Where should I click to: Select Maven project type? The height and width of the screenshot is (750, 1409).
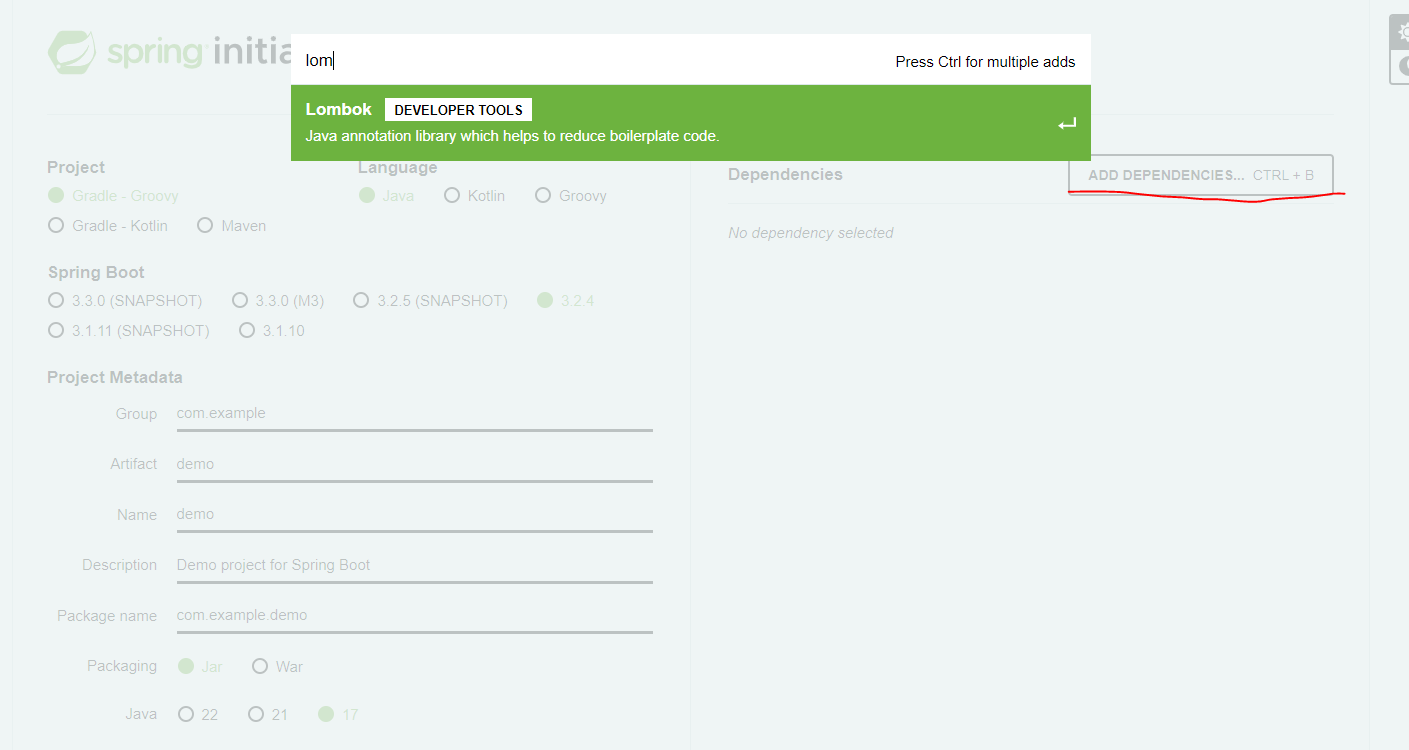coord(232,226)
